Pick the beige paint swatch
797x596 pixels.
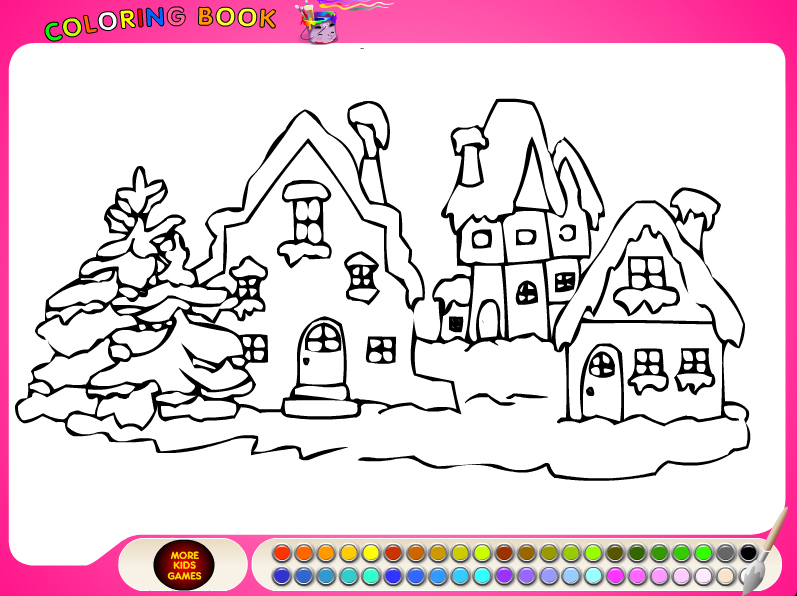[x=726, y=576]
